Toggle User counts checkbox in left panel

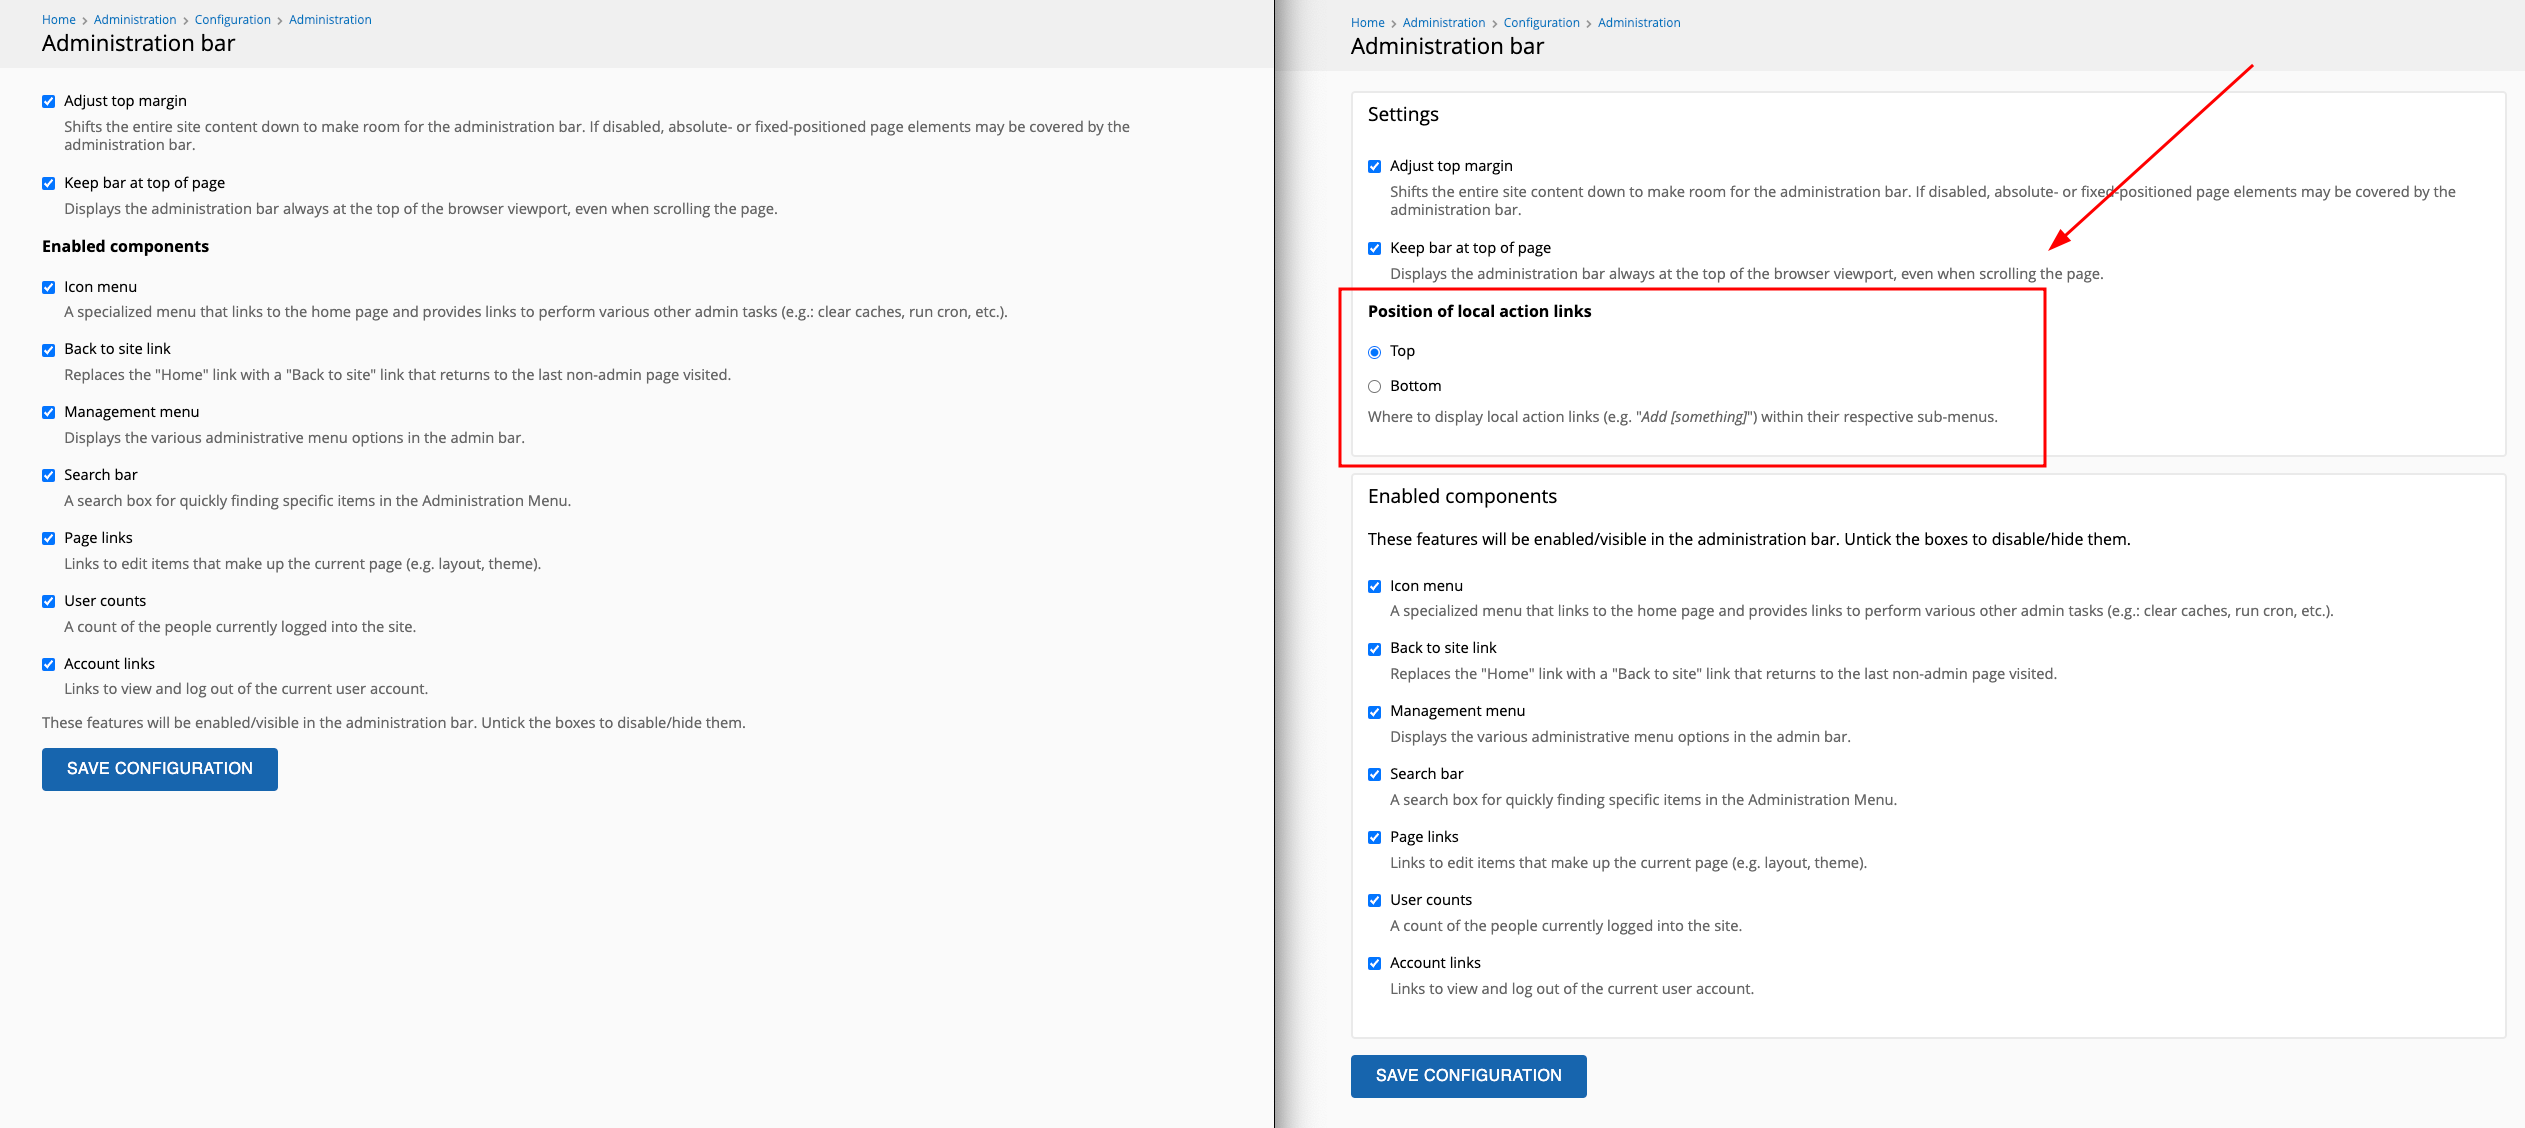tap(48, 601)
